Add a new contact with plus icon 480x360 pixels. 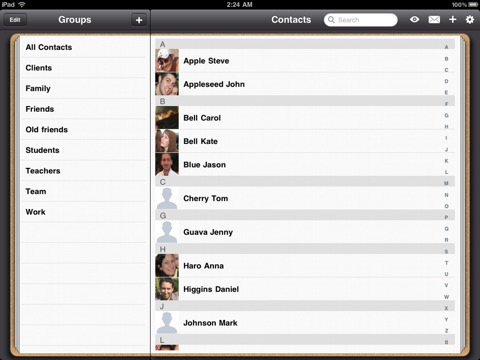pos(452,20)
